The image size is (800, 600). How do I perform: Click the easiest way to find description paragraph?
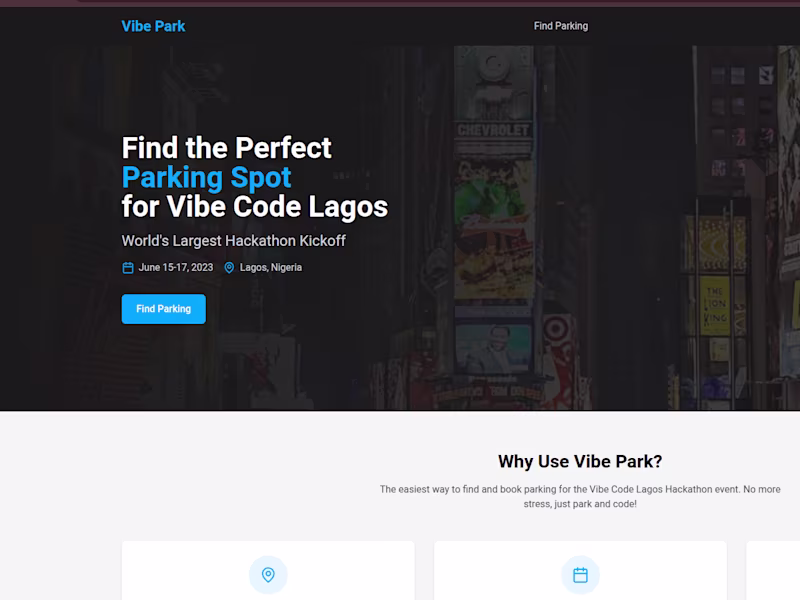click(x=580, y=496)
